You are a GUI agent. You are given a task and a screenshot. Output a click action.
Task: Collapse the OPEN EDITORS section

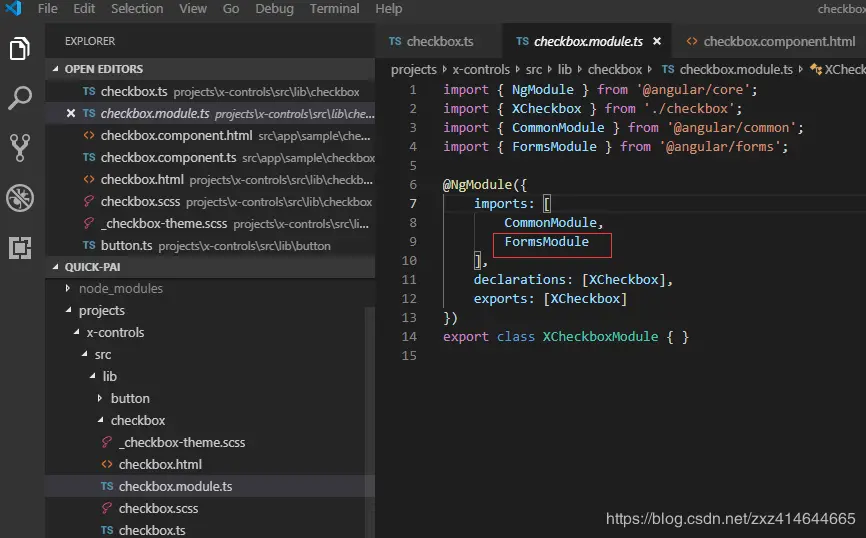(x=55, y=69)
